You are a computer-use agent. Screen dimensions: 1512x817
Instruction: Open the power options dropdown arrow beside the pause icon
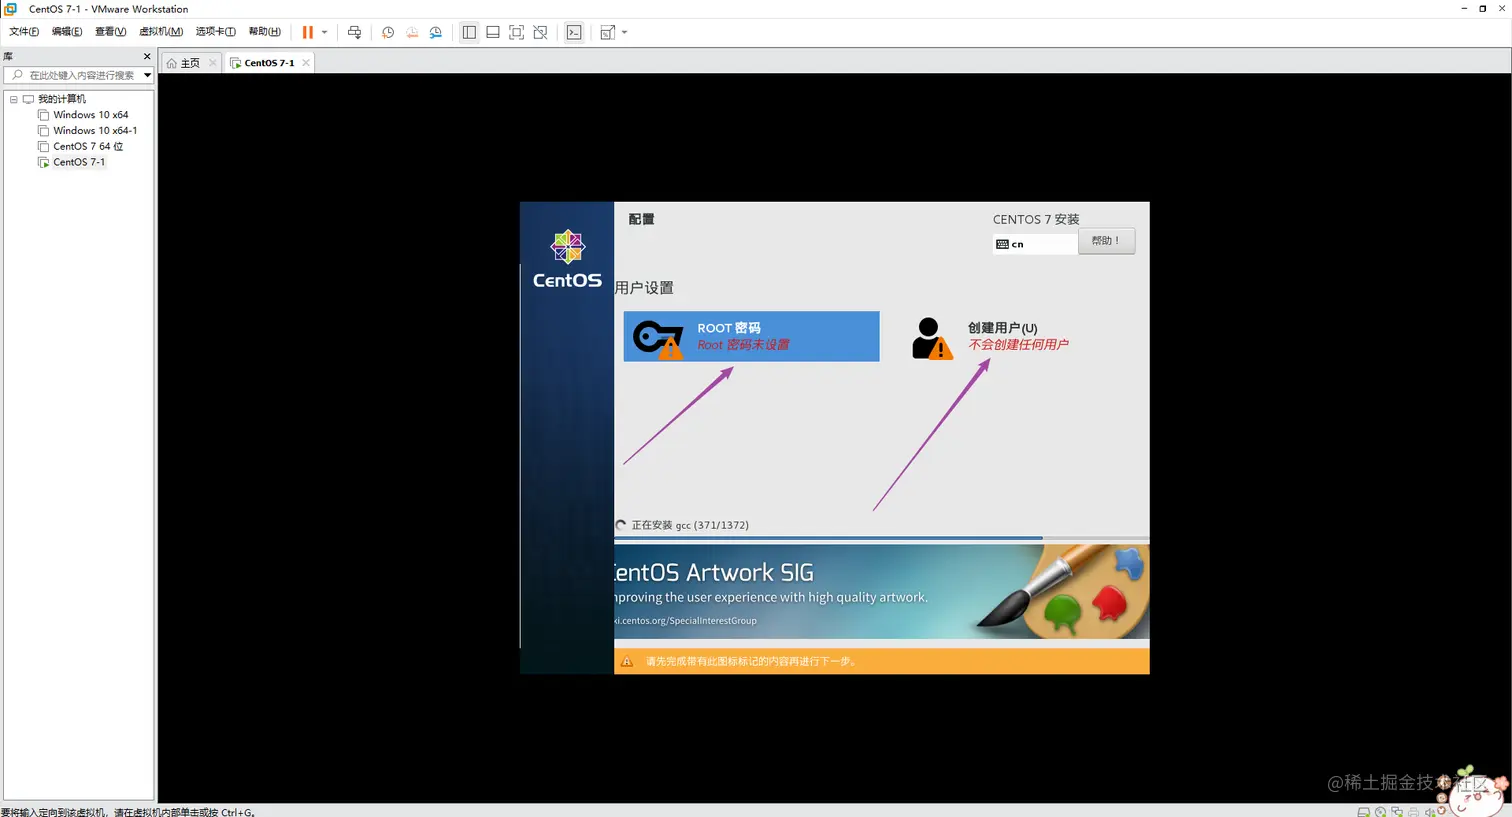(x=324, y=32)
